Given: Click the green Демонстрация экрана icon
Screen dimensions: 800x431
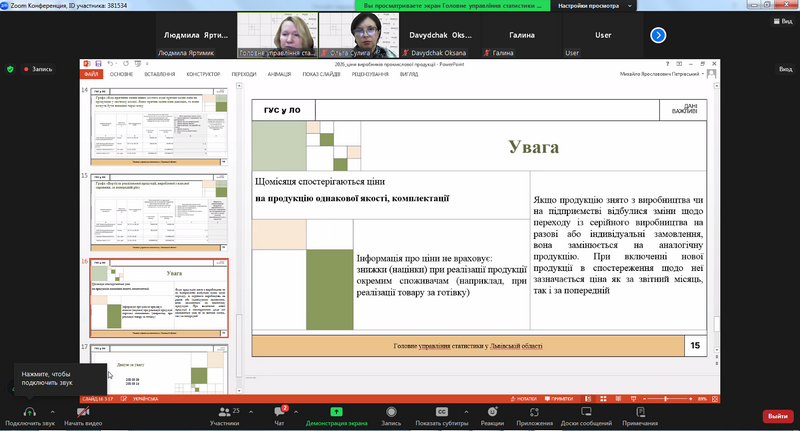Looking at the screenshot, I should coord(337,411).
